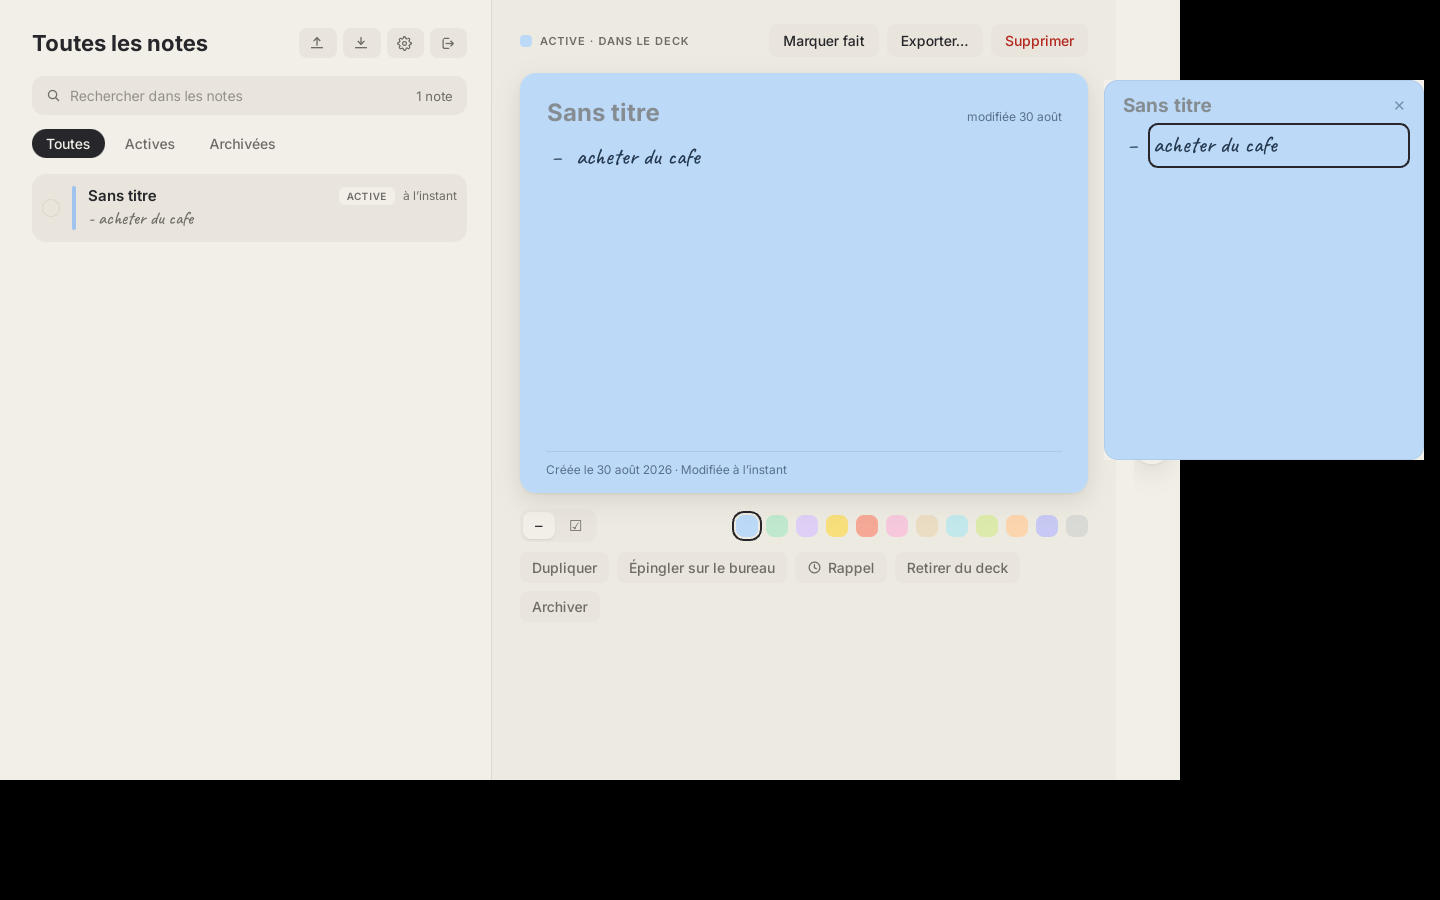Open settings with the gear icon
Screen dimensions: 1440x900
405,43
